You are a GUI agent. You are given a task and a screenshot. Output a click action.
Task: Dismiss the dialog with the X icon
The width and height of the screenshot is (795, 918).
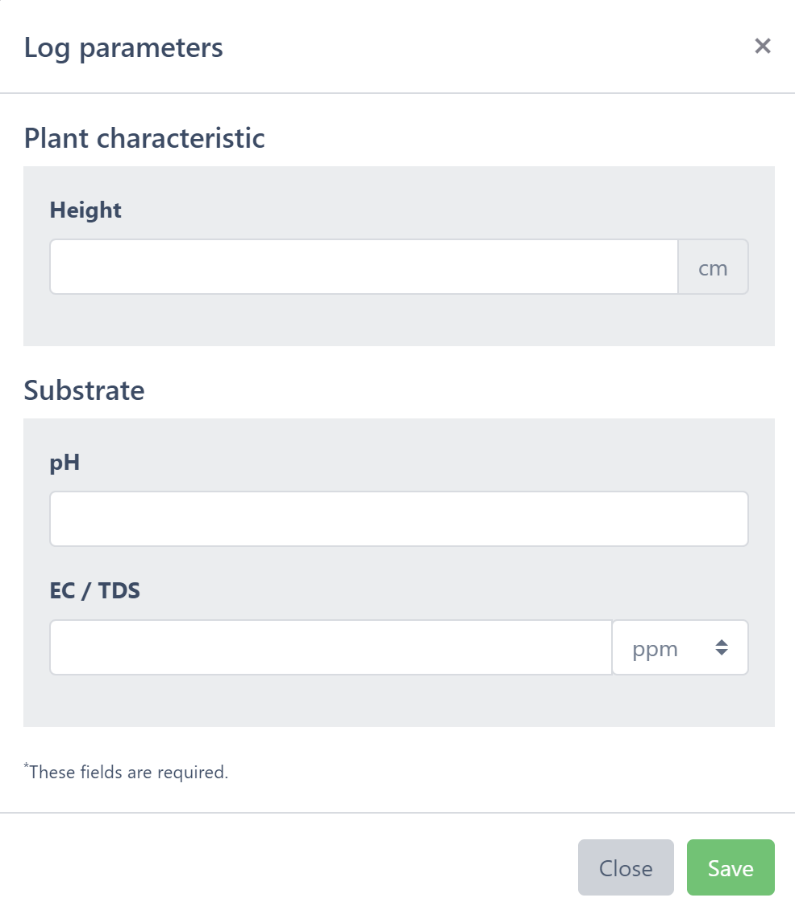[x=763, y=46]
